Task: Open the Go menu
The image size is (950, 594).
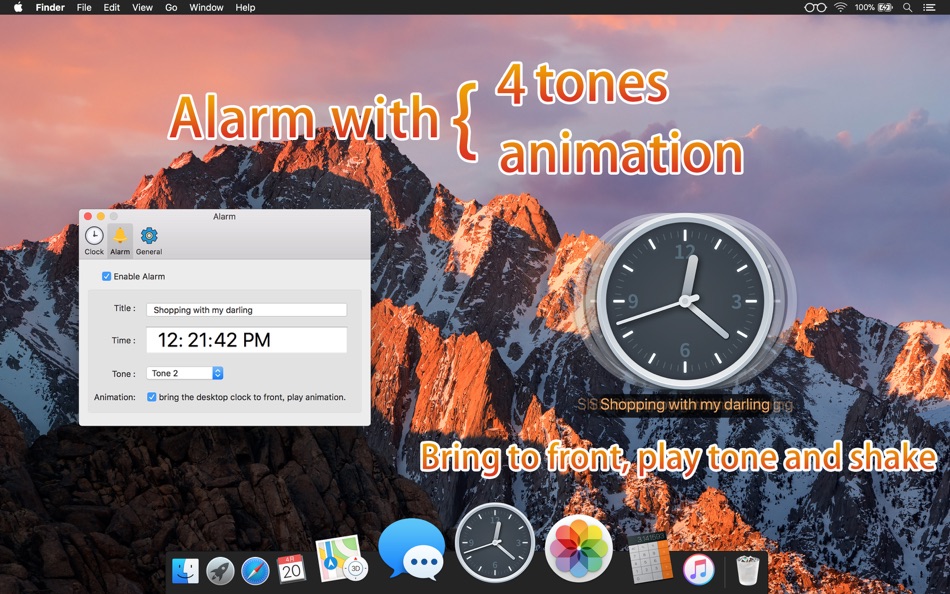Action: (171, 7)
